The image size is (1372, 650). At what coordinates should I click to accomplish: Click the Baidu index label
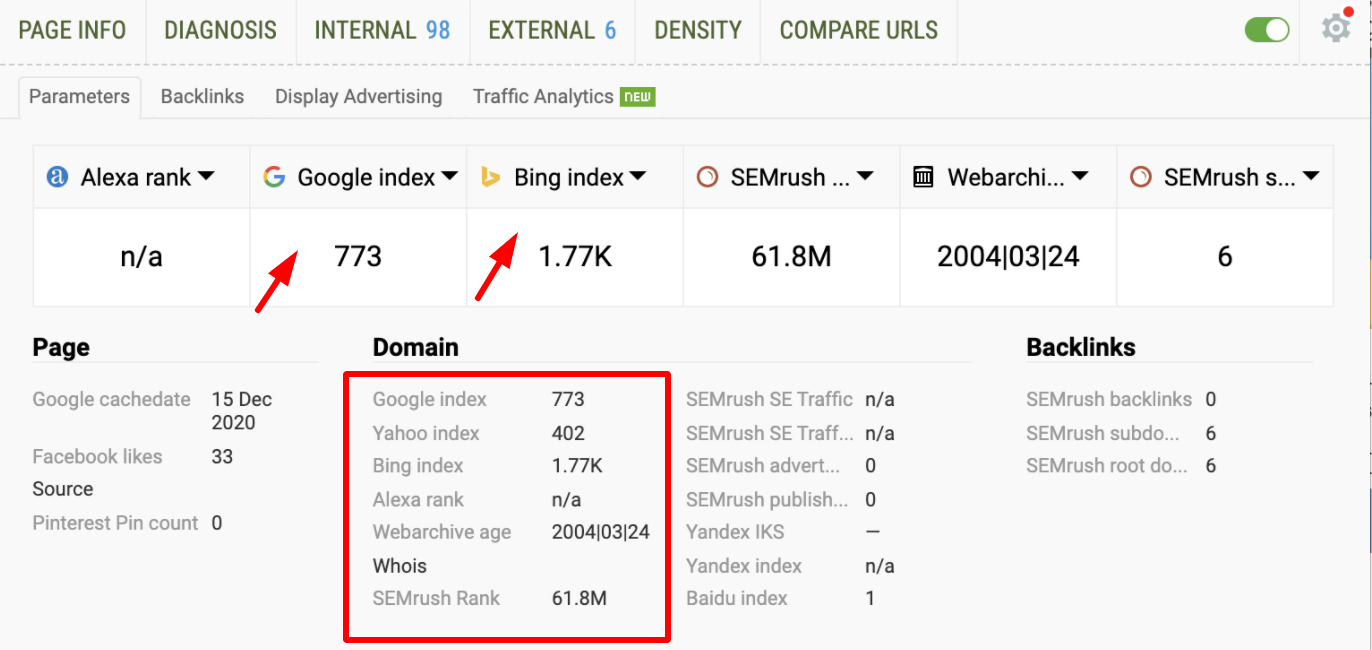coord(737,598)
